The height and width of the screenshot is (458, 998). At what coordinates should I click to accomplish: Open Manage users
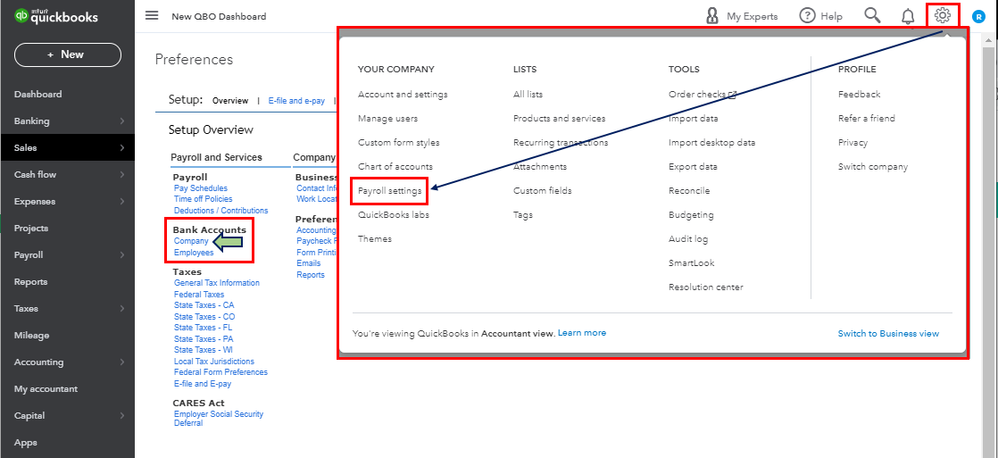click(388, 118)
